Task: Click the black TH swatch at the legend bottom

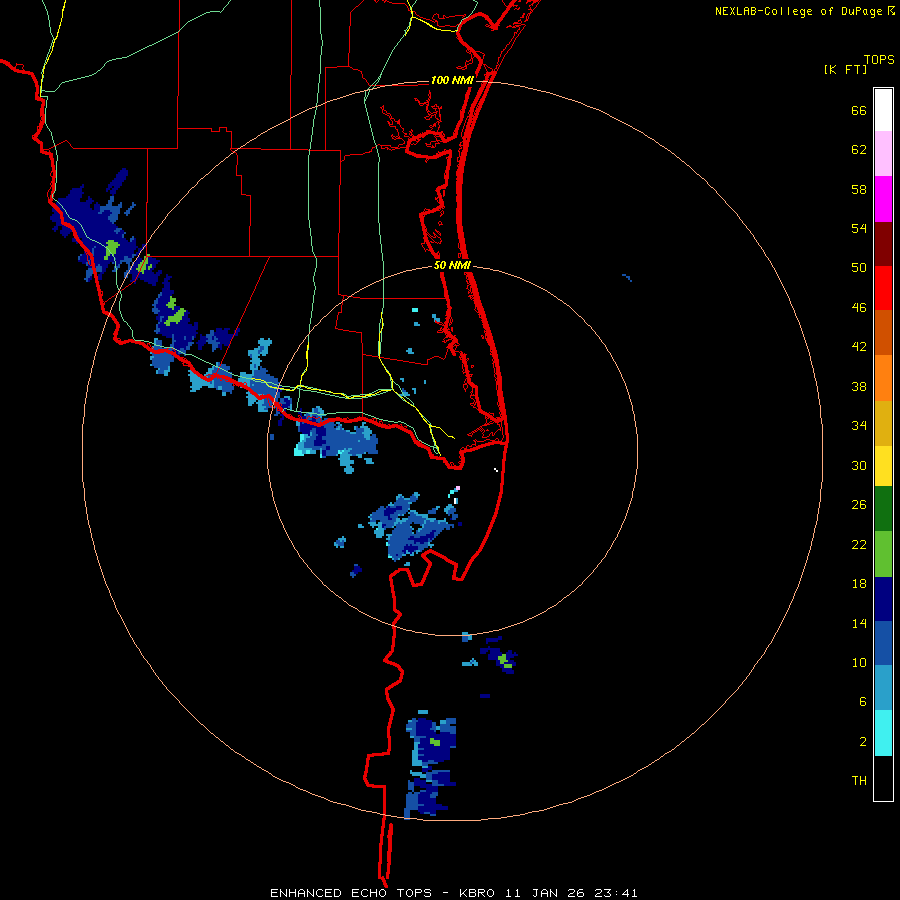Action: 883,778
